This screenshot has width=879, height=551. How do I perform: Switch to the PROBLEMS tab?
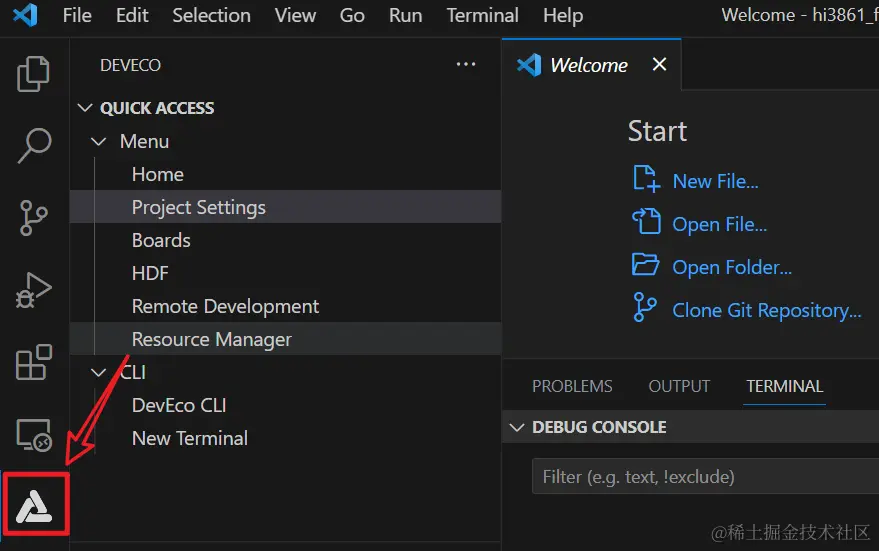point(572,386)
